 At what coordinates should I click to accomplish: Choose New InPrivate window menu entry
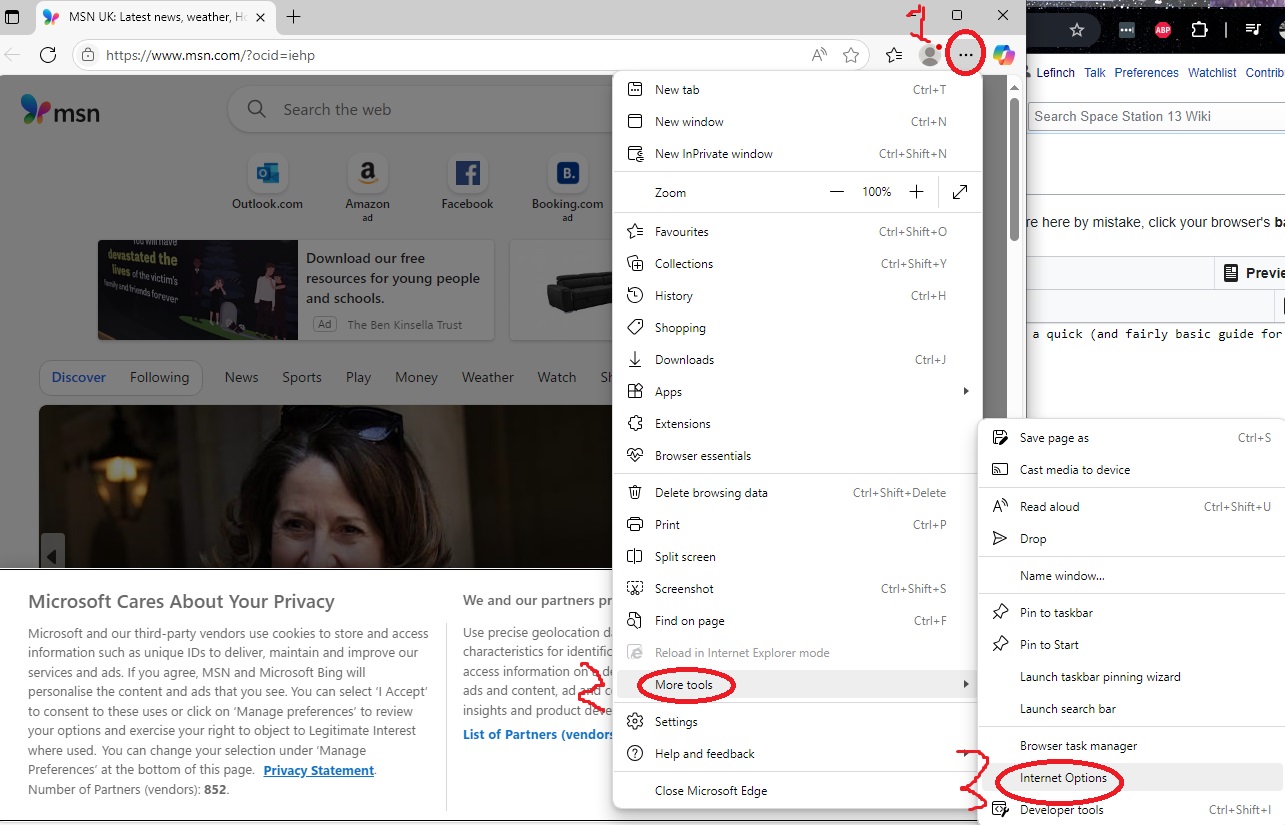[713, 154]
